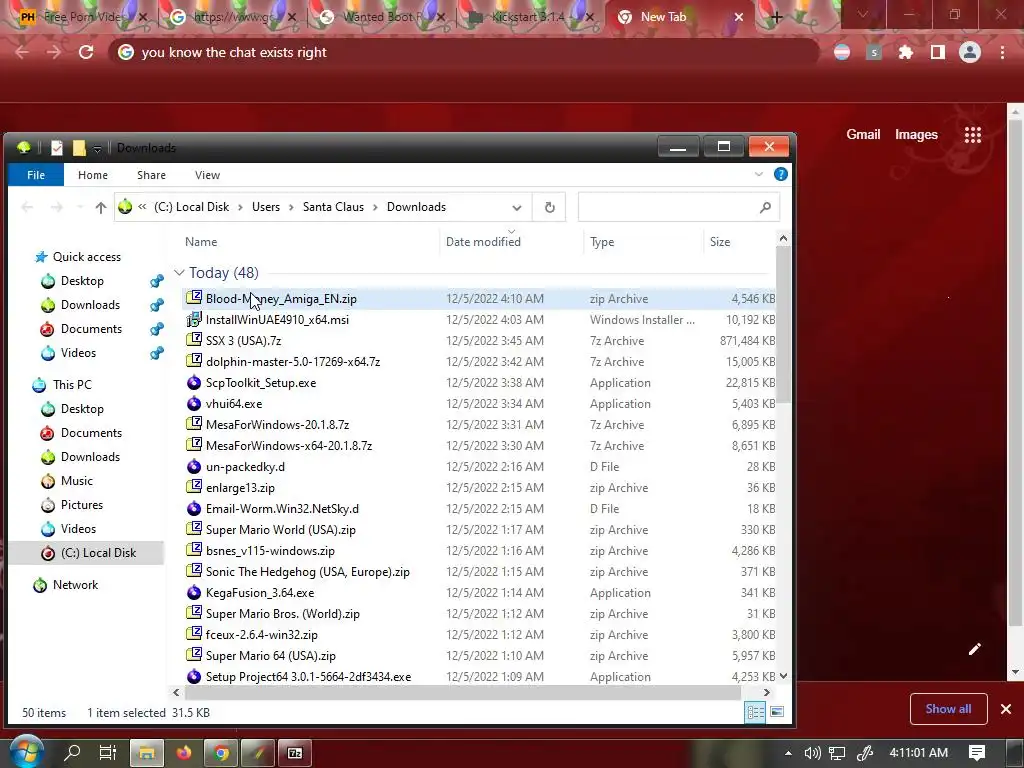Select SSX 3 (USA).7z archive
The height and width of the screenshot is (768, 1024).
pos(243,340)
